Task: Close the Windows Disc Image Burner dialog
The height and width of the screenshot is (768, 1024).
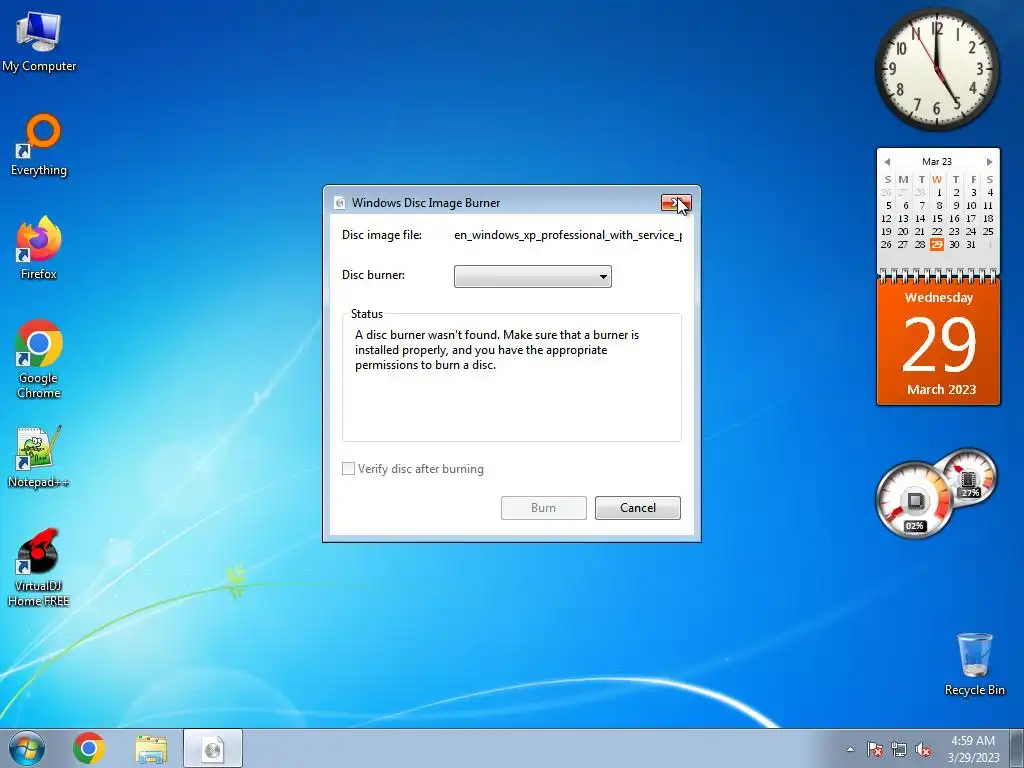Action: (676, 203)
